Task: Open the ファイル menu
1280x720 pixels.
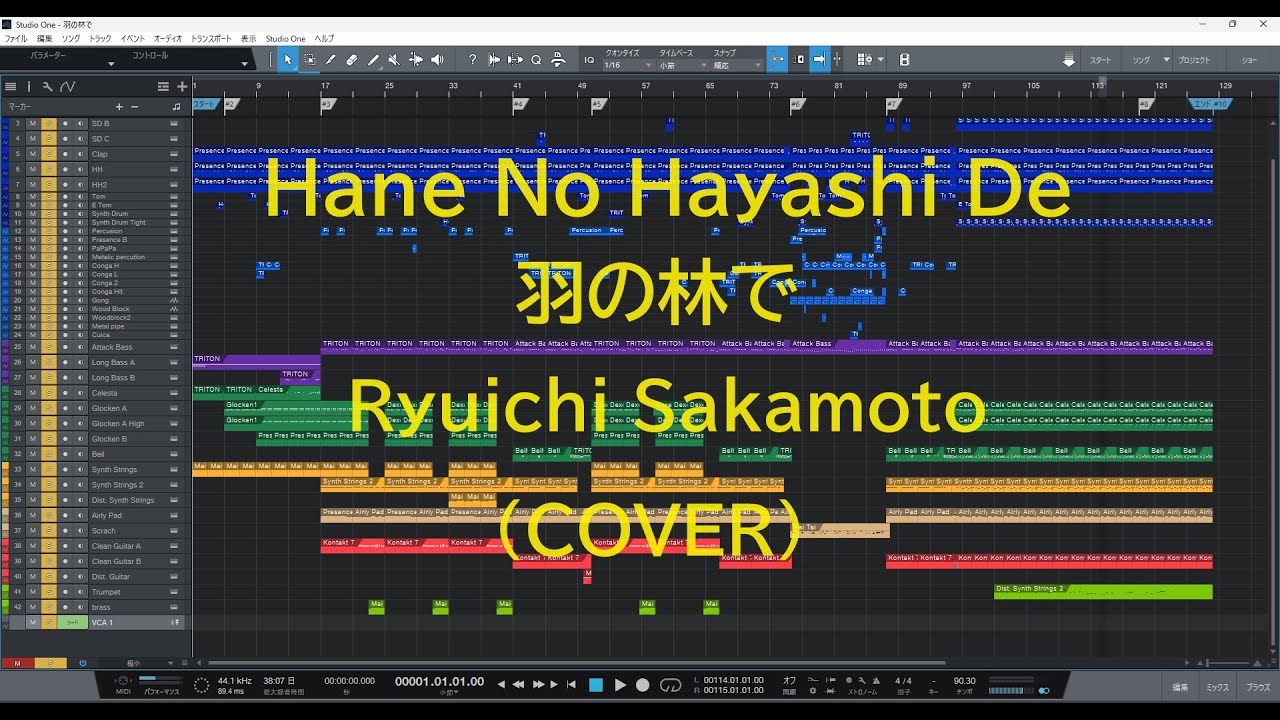Action: coord(16,38)
